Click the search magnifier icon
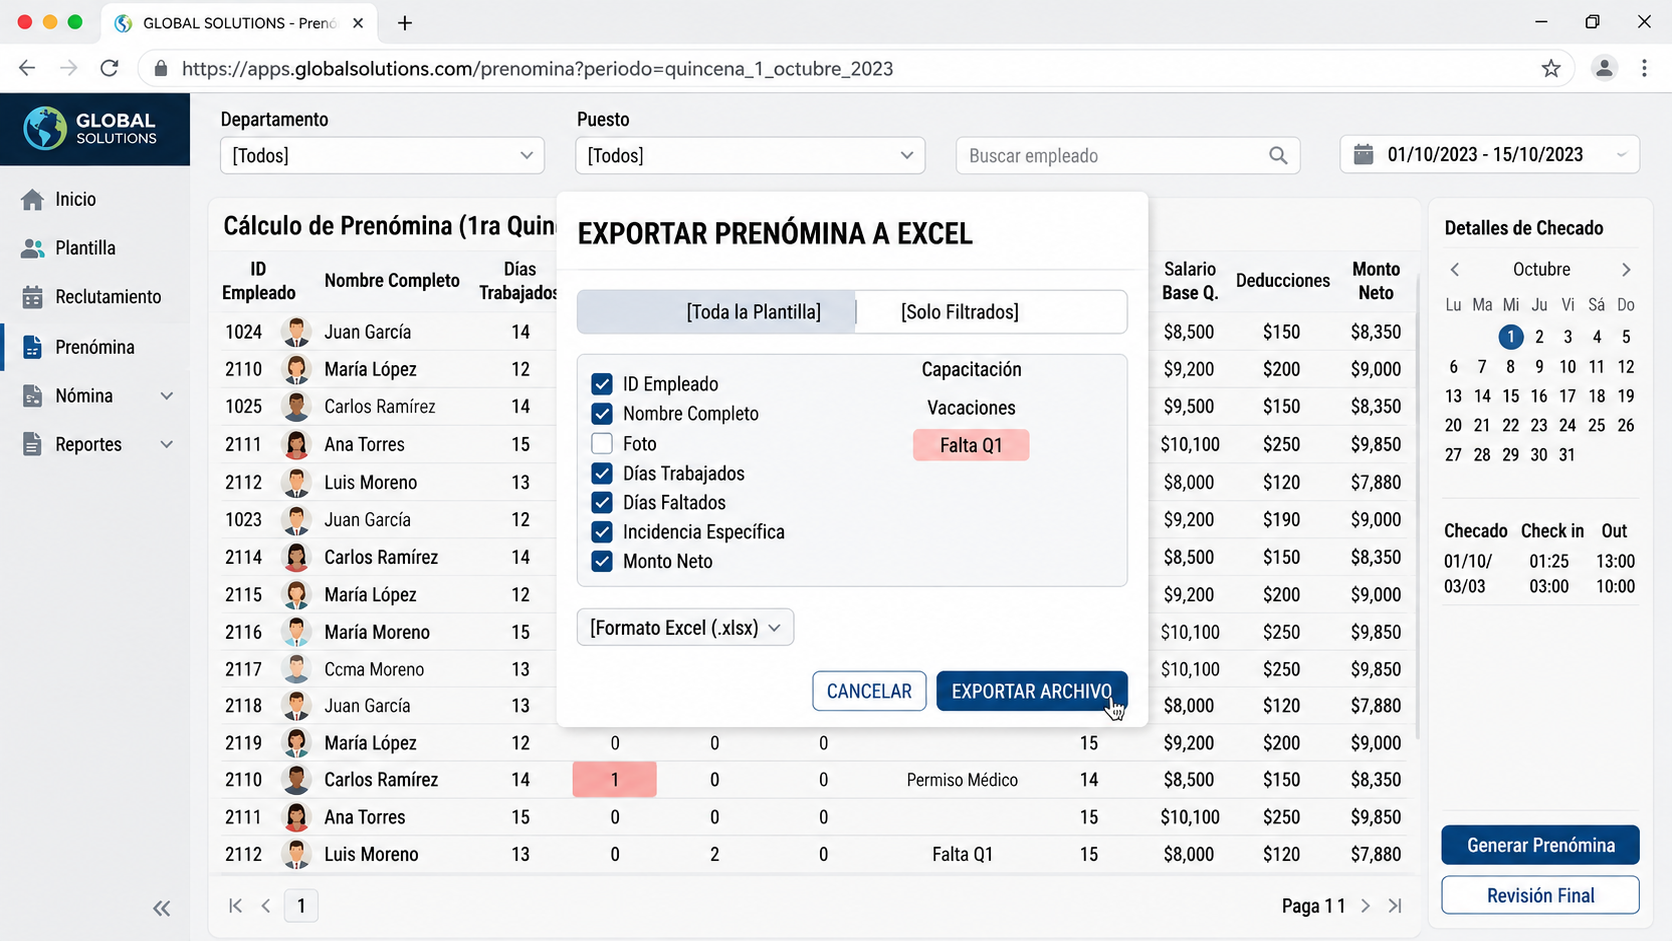 1277,156
